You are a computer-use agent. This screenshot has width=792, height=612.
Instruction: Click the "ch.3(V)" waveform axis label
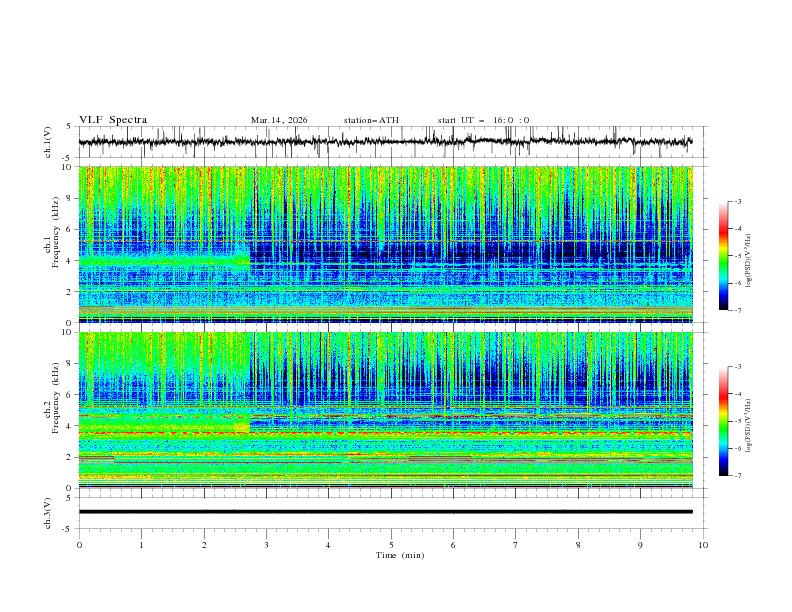click(48, 513)
